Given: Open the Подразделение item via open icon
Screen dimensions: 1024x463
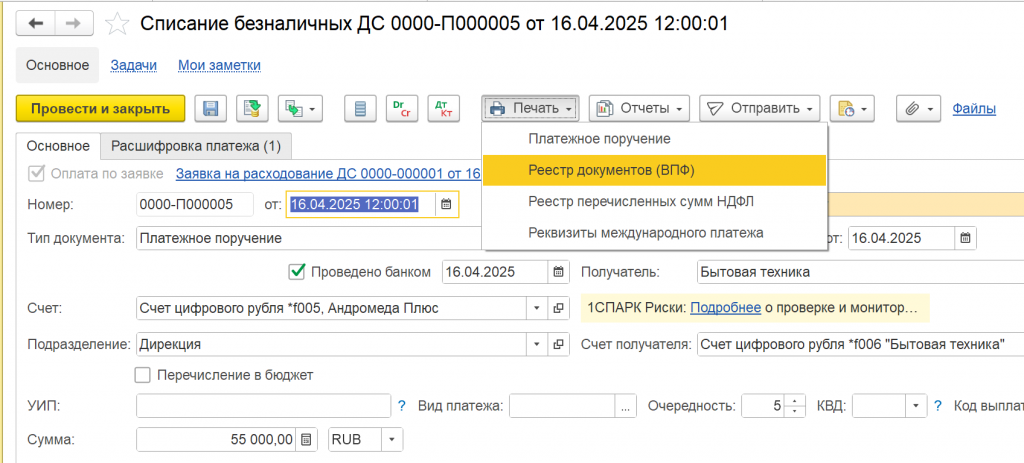Looking at the screenshot, I should pyautogui.click(x=558, y=343).
